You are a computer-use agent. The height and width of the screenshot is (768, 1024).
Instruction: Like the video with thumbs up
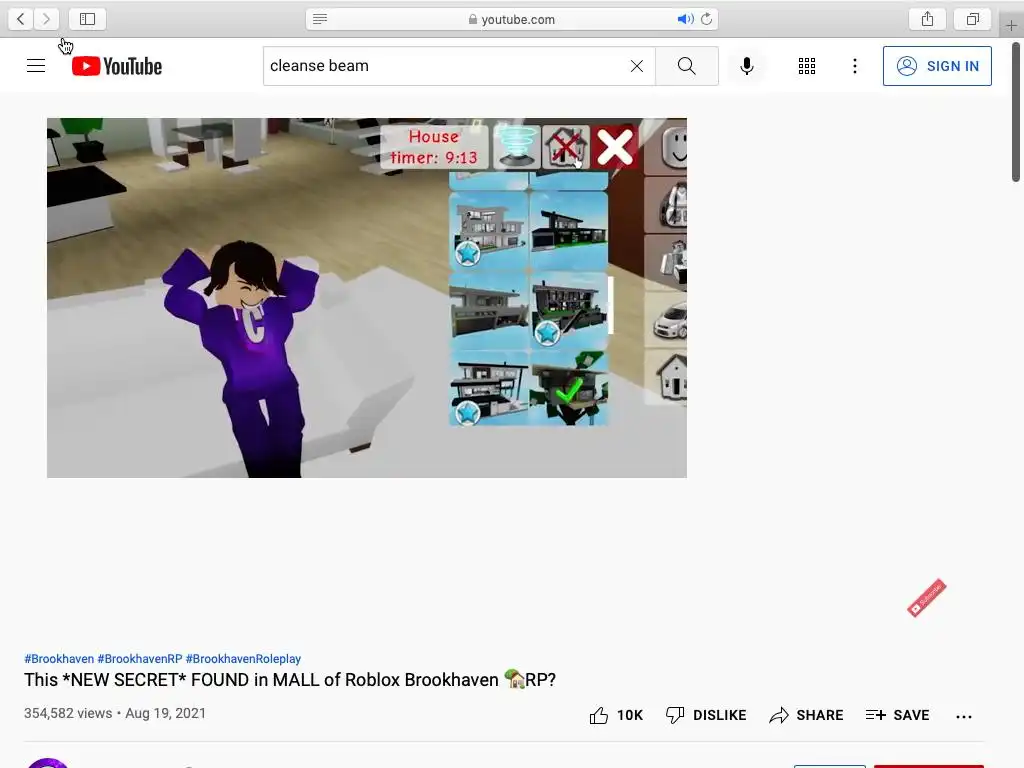pyautogui.click(x=616, y=716)
